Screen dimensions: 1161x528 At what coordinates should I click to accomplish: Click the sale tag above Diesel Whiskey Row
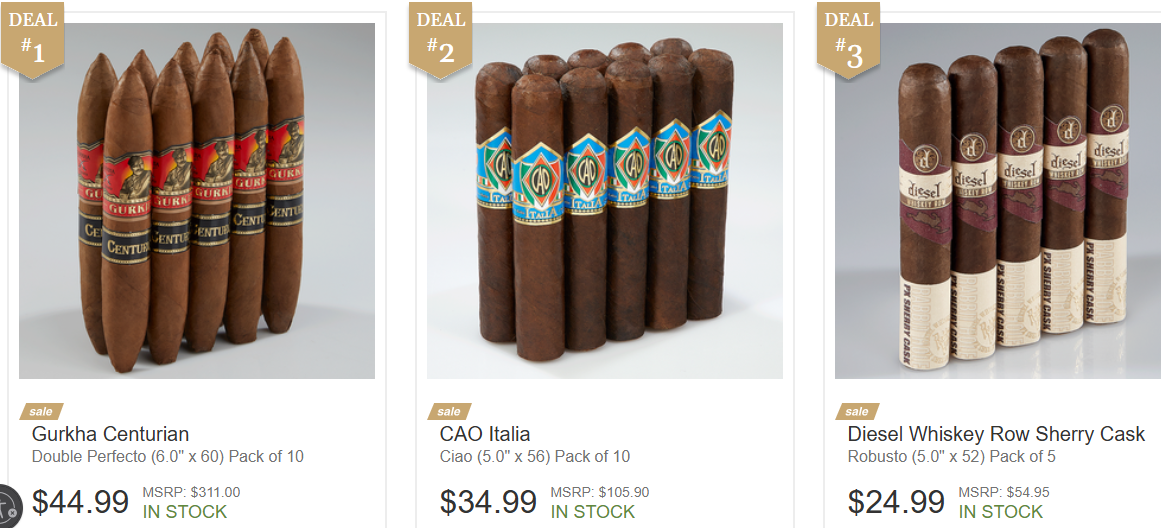tap(857, 411)
